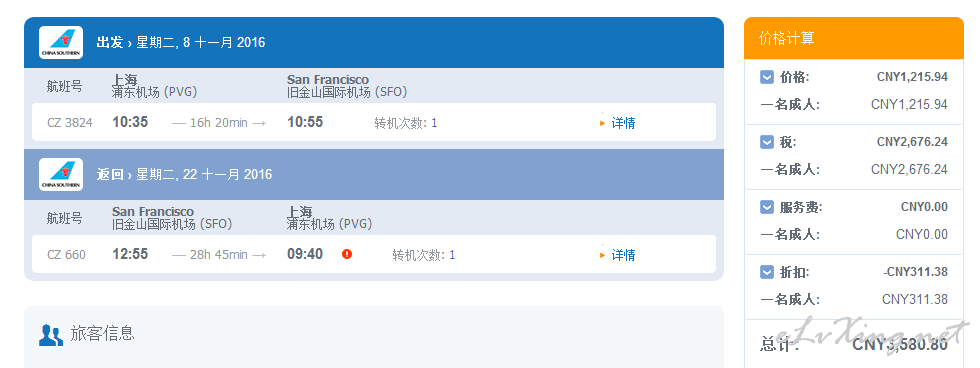980x368 pixels.
Task: Click the passengers icon next to 旅客信息
Action: pos(51,335)
